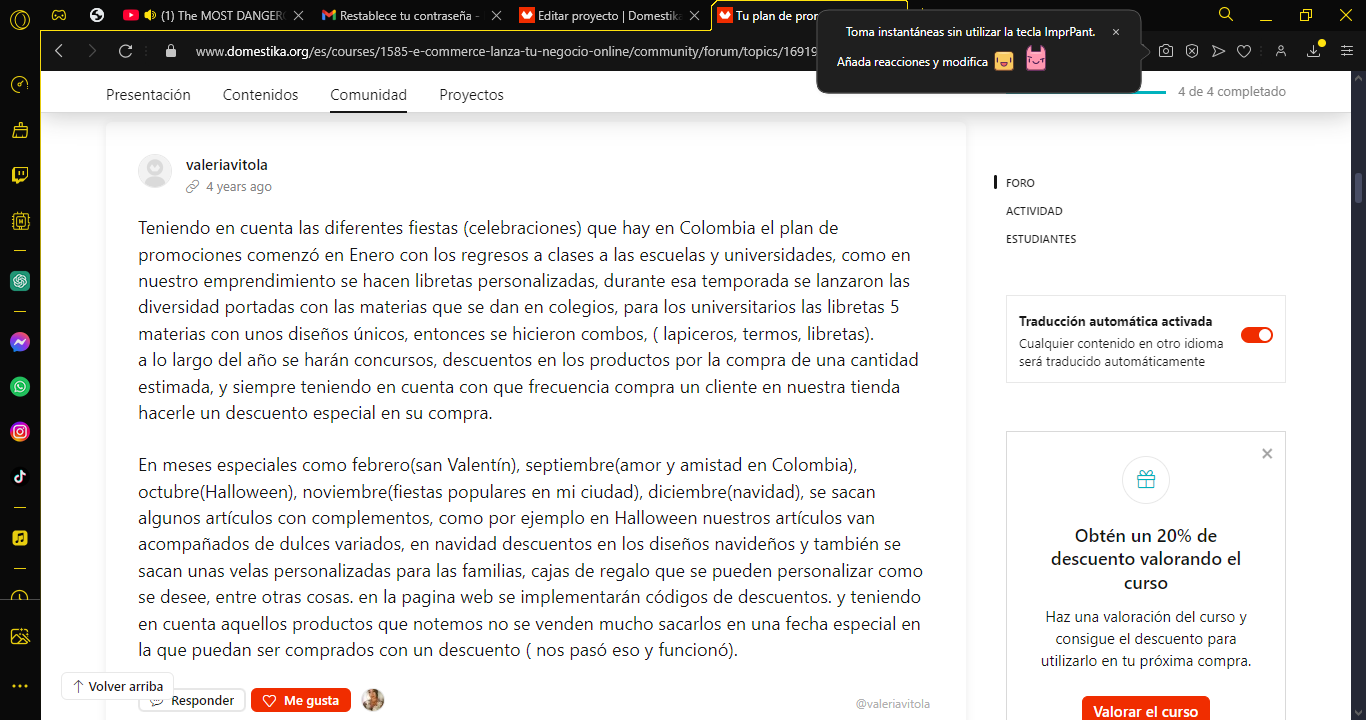Reload the current page
Image resolution: width=1366 pixels, height=720 pixels.
[125, 51]
